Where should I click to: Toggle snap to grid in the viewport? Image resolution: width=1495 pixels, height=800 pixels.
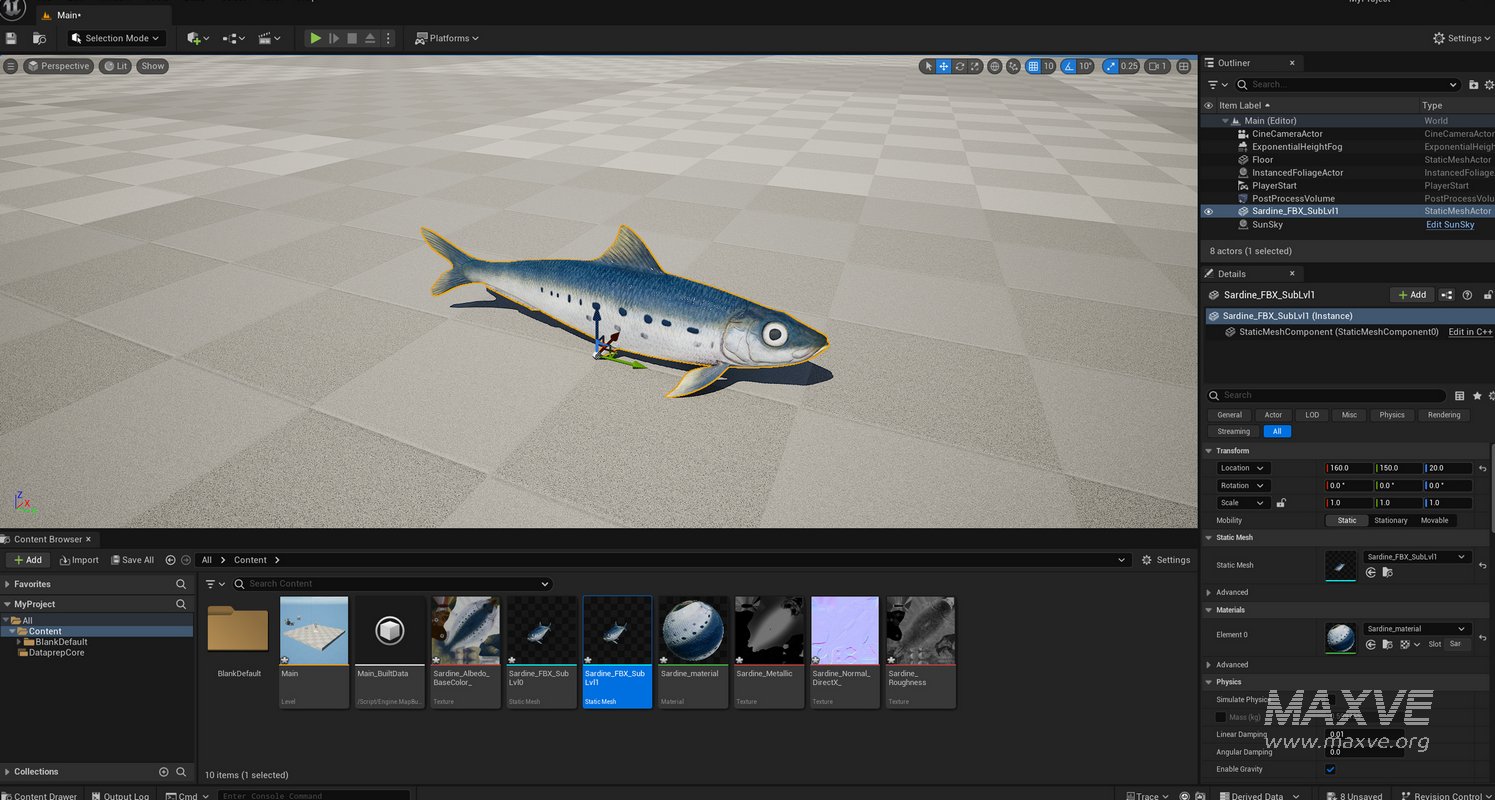(1033, 66)
